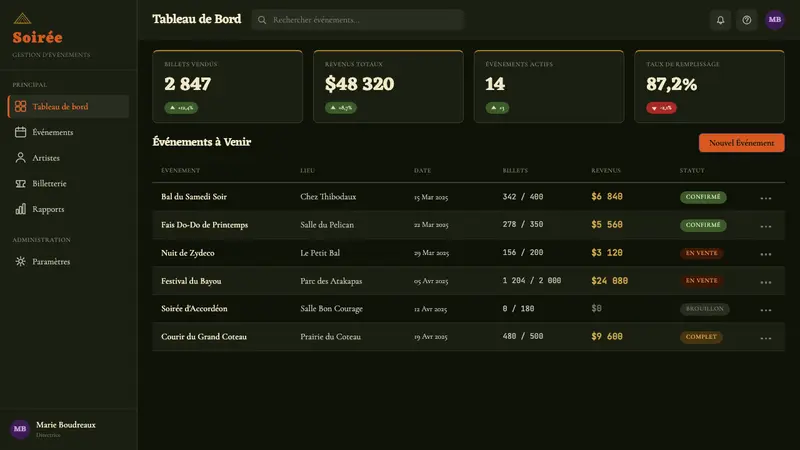
Task: Click the revenue value $24 080
Action: [x=610, y=281]
